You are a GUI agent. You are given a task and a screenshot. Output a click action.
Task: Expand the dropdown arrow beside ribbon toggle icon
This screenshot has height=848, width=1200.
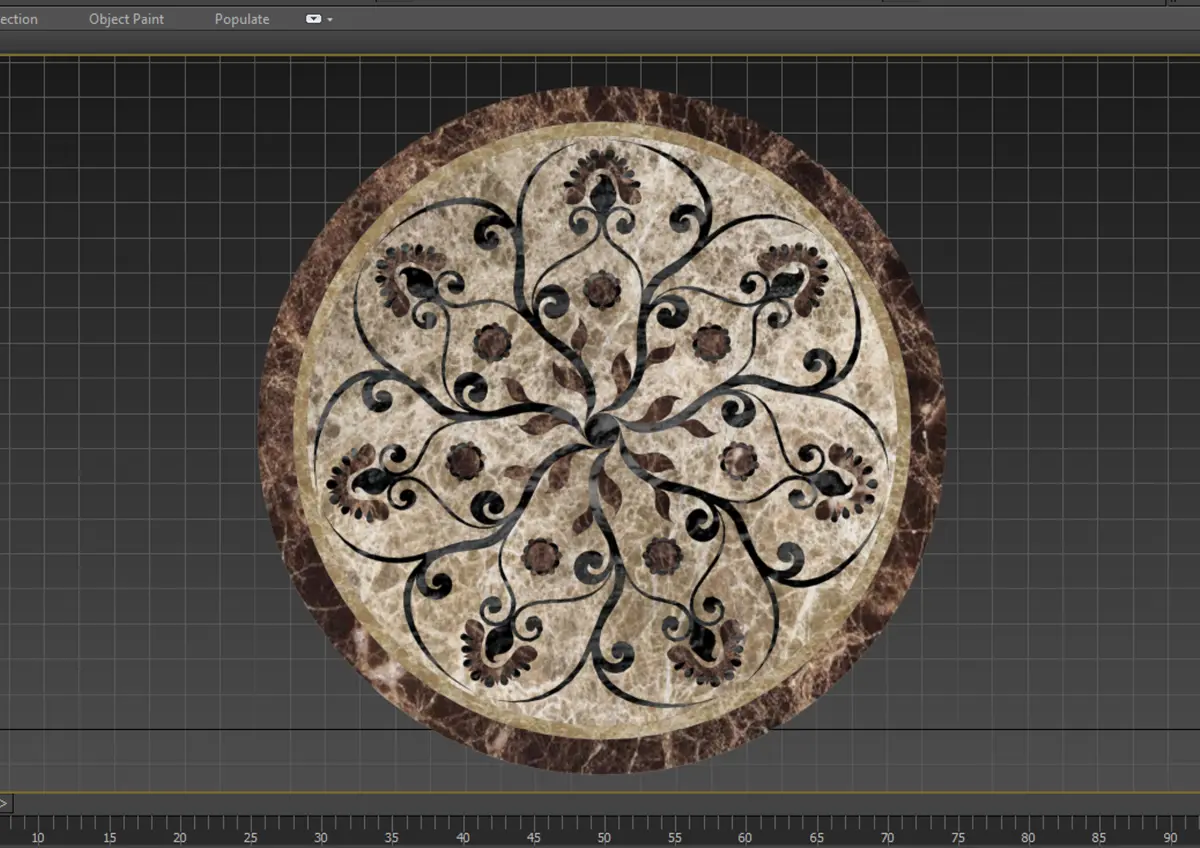[x=329, y=19]
